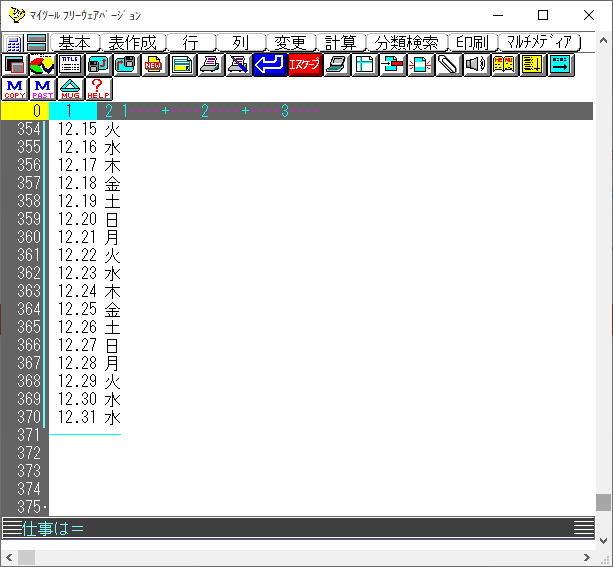The width and height of the screenshot is (613, 567).
Task: Click the TITLE list icon
Action: point(70,65)
